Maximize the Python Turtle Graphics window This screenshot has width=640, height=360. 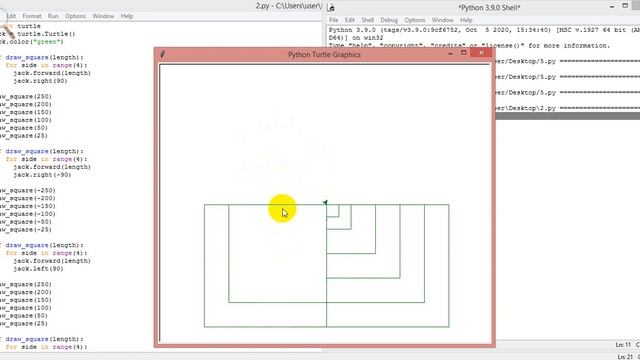tap(464, 53)
